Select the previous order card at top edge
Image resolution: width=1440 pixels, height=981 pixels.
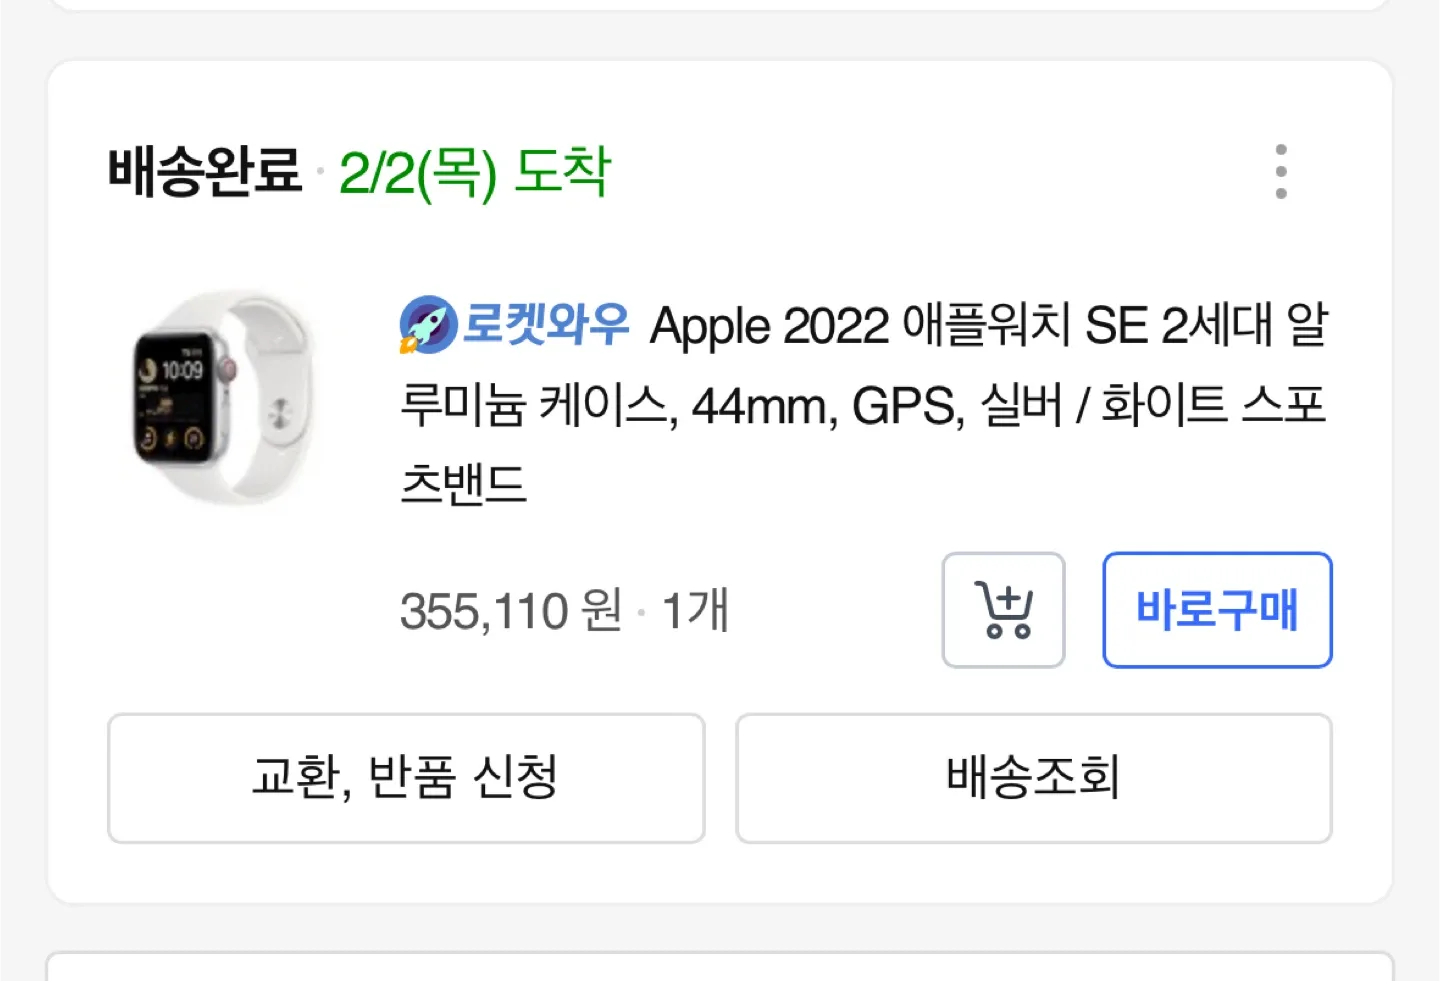pos(720,4)
